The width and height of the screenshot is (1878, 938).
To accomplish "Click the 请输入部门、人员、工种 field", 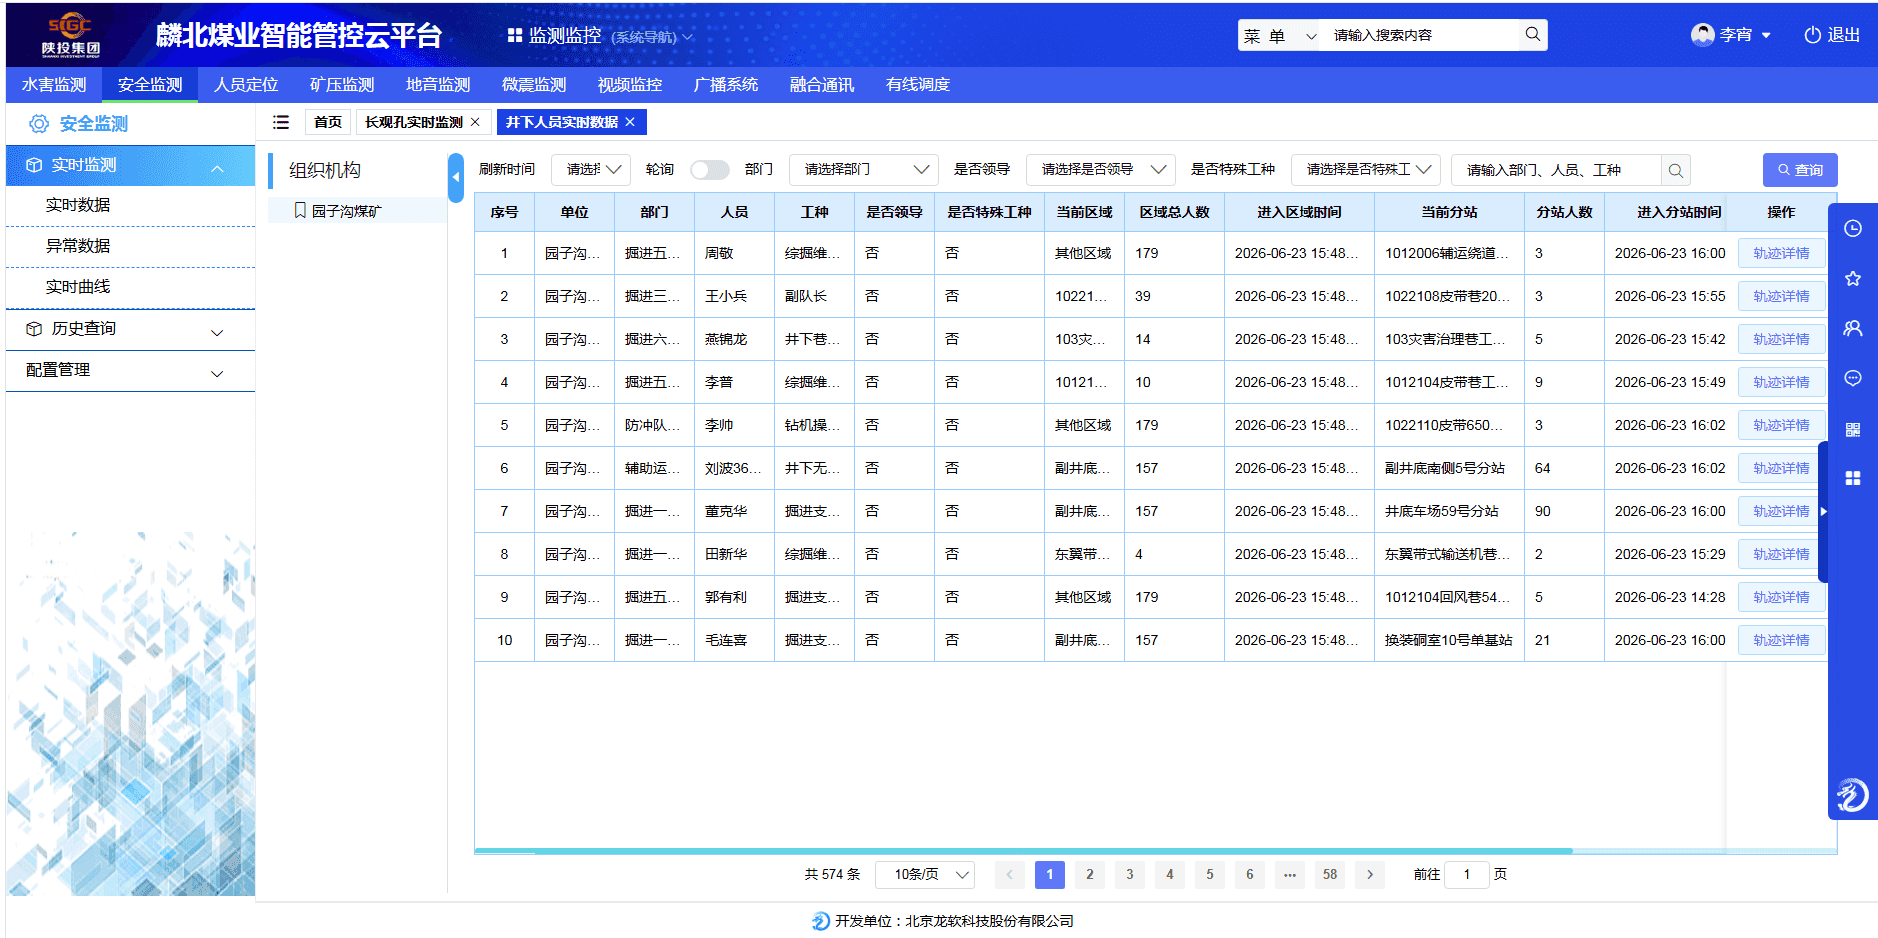I will pyautogui.click(x=1556, y=170).
